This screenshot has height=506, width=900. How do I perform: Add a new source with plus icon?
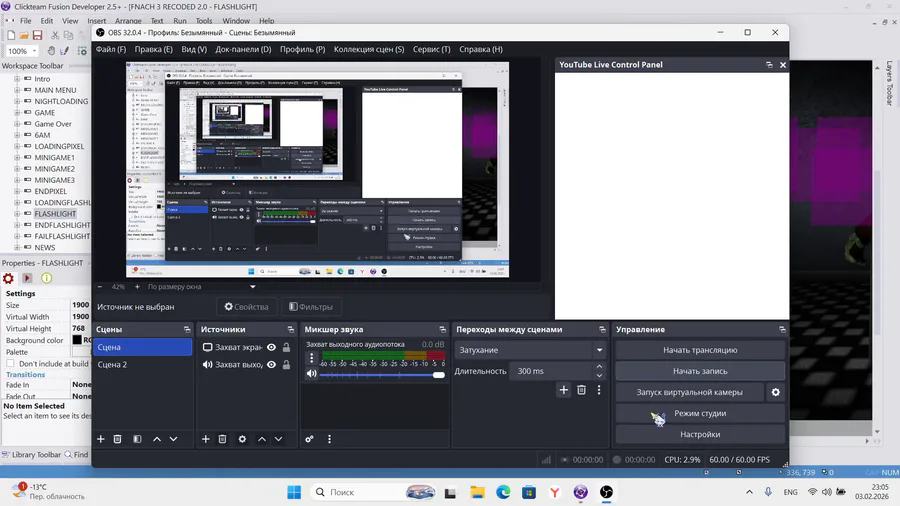205,439
